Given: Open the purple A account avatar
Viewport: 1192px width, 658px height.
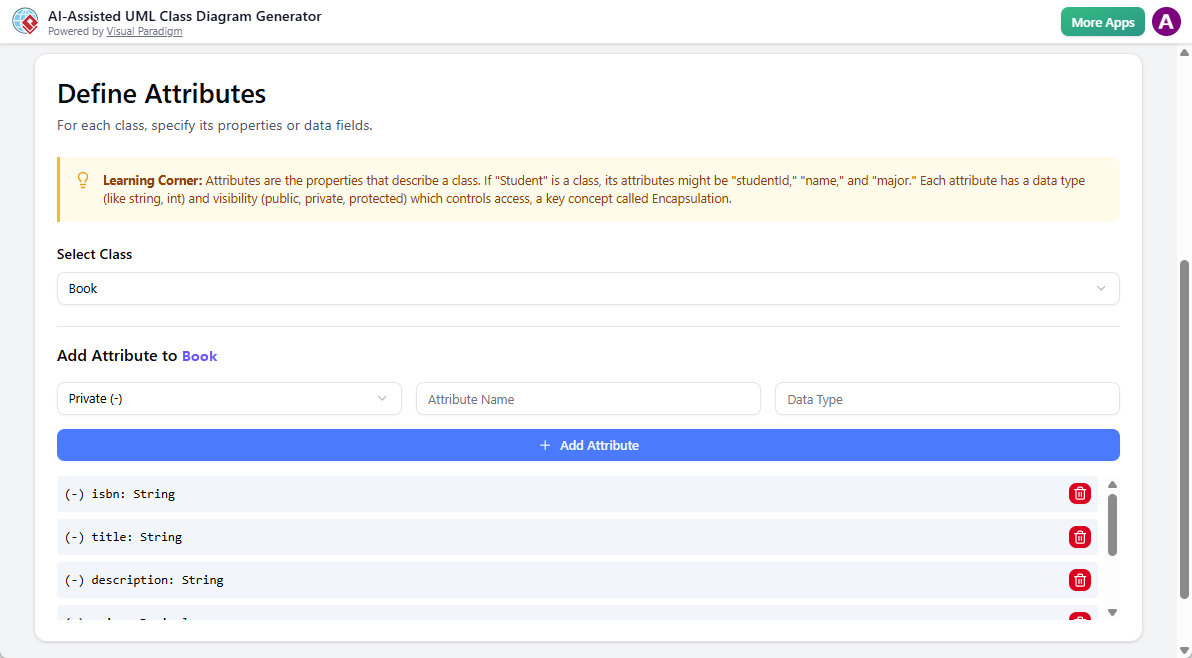Looking at the screenshot, I should [x=1166, y=21].
